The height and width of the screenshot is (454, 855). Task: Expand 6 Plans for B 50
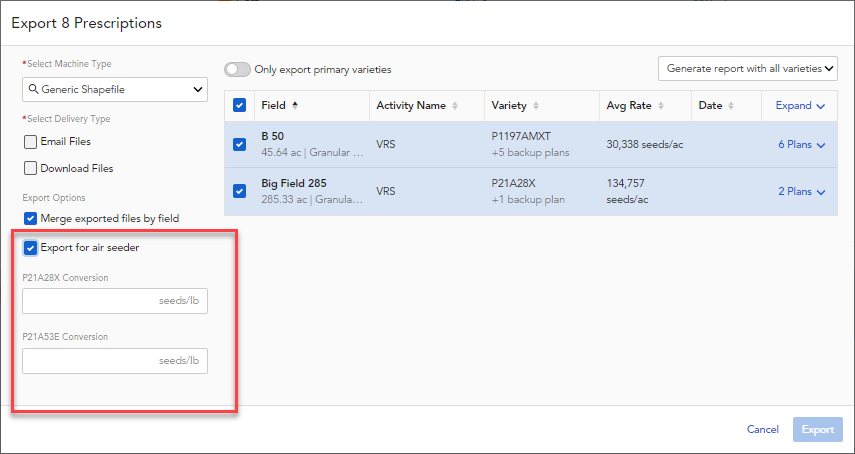point(801,145)
